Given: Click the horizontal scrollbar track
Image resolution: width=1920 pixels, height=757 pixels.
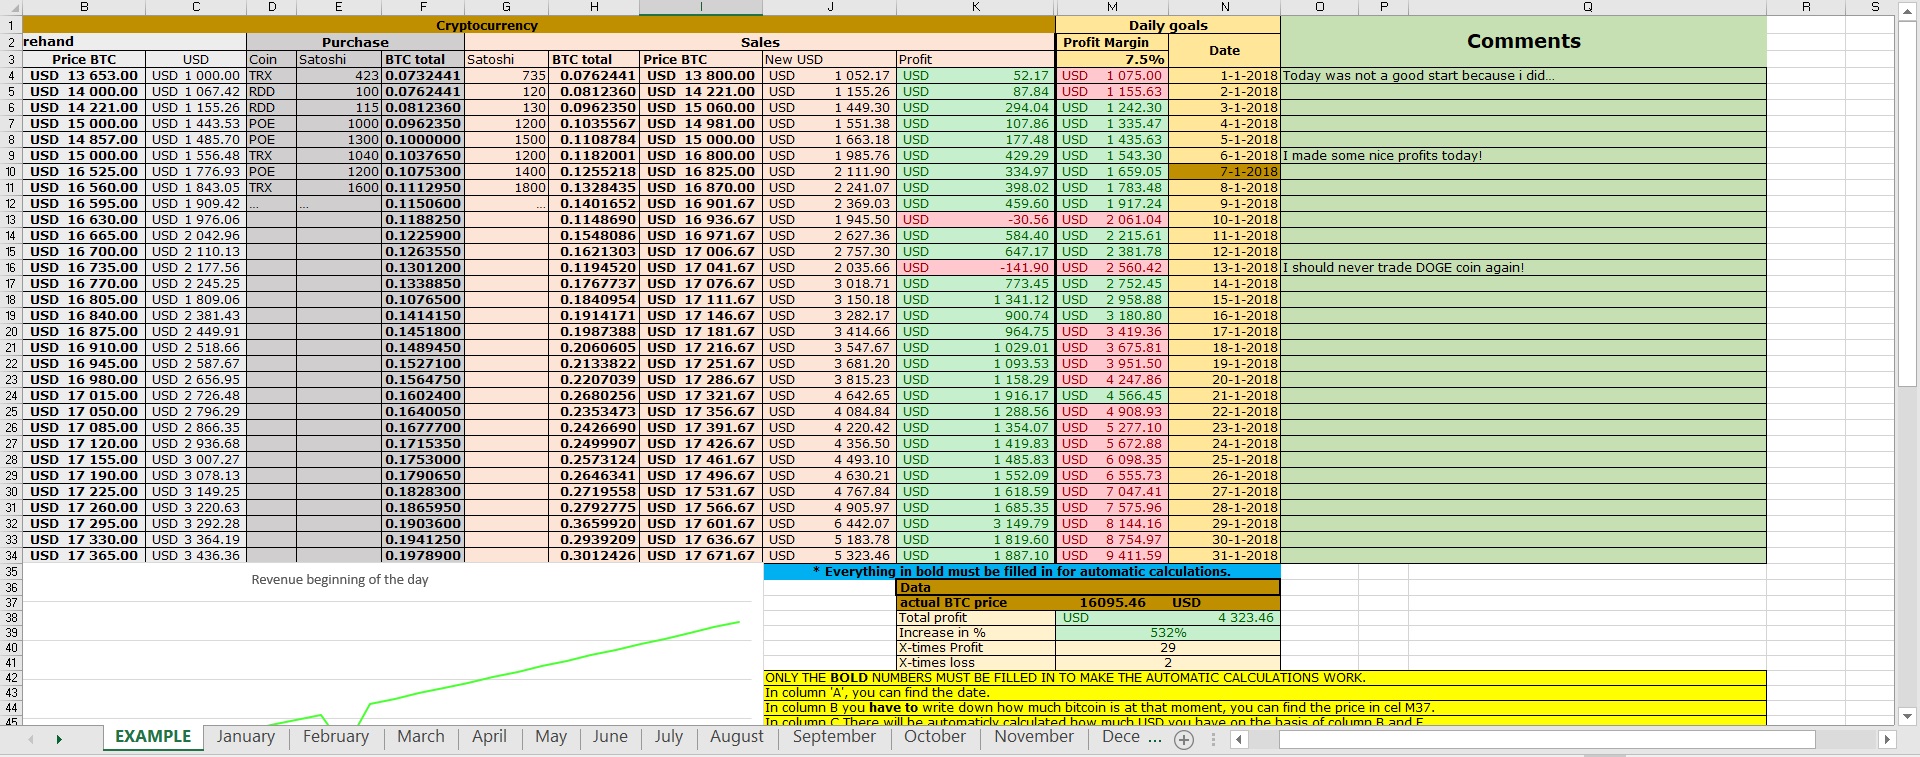Looking at the screenshot, I should click(1846, 739).
